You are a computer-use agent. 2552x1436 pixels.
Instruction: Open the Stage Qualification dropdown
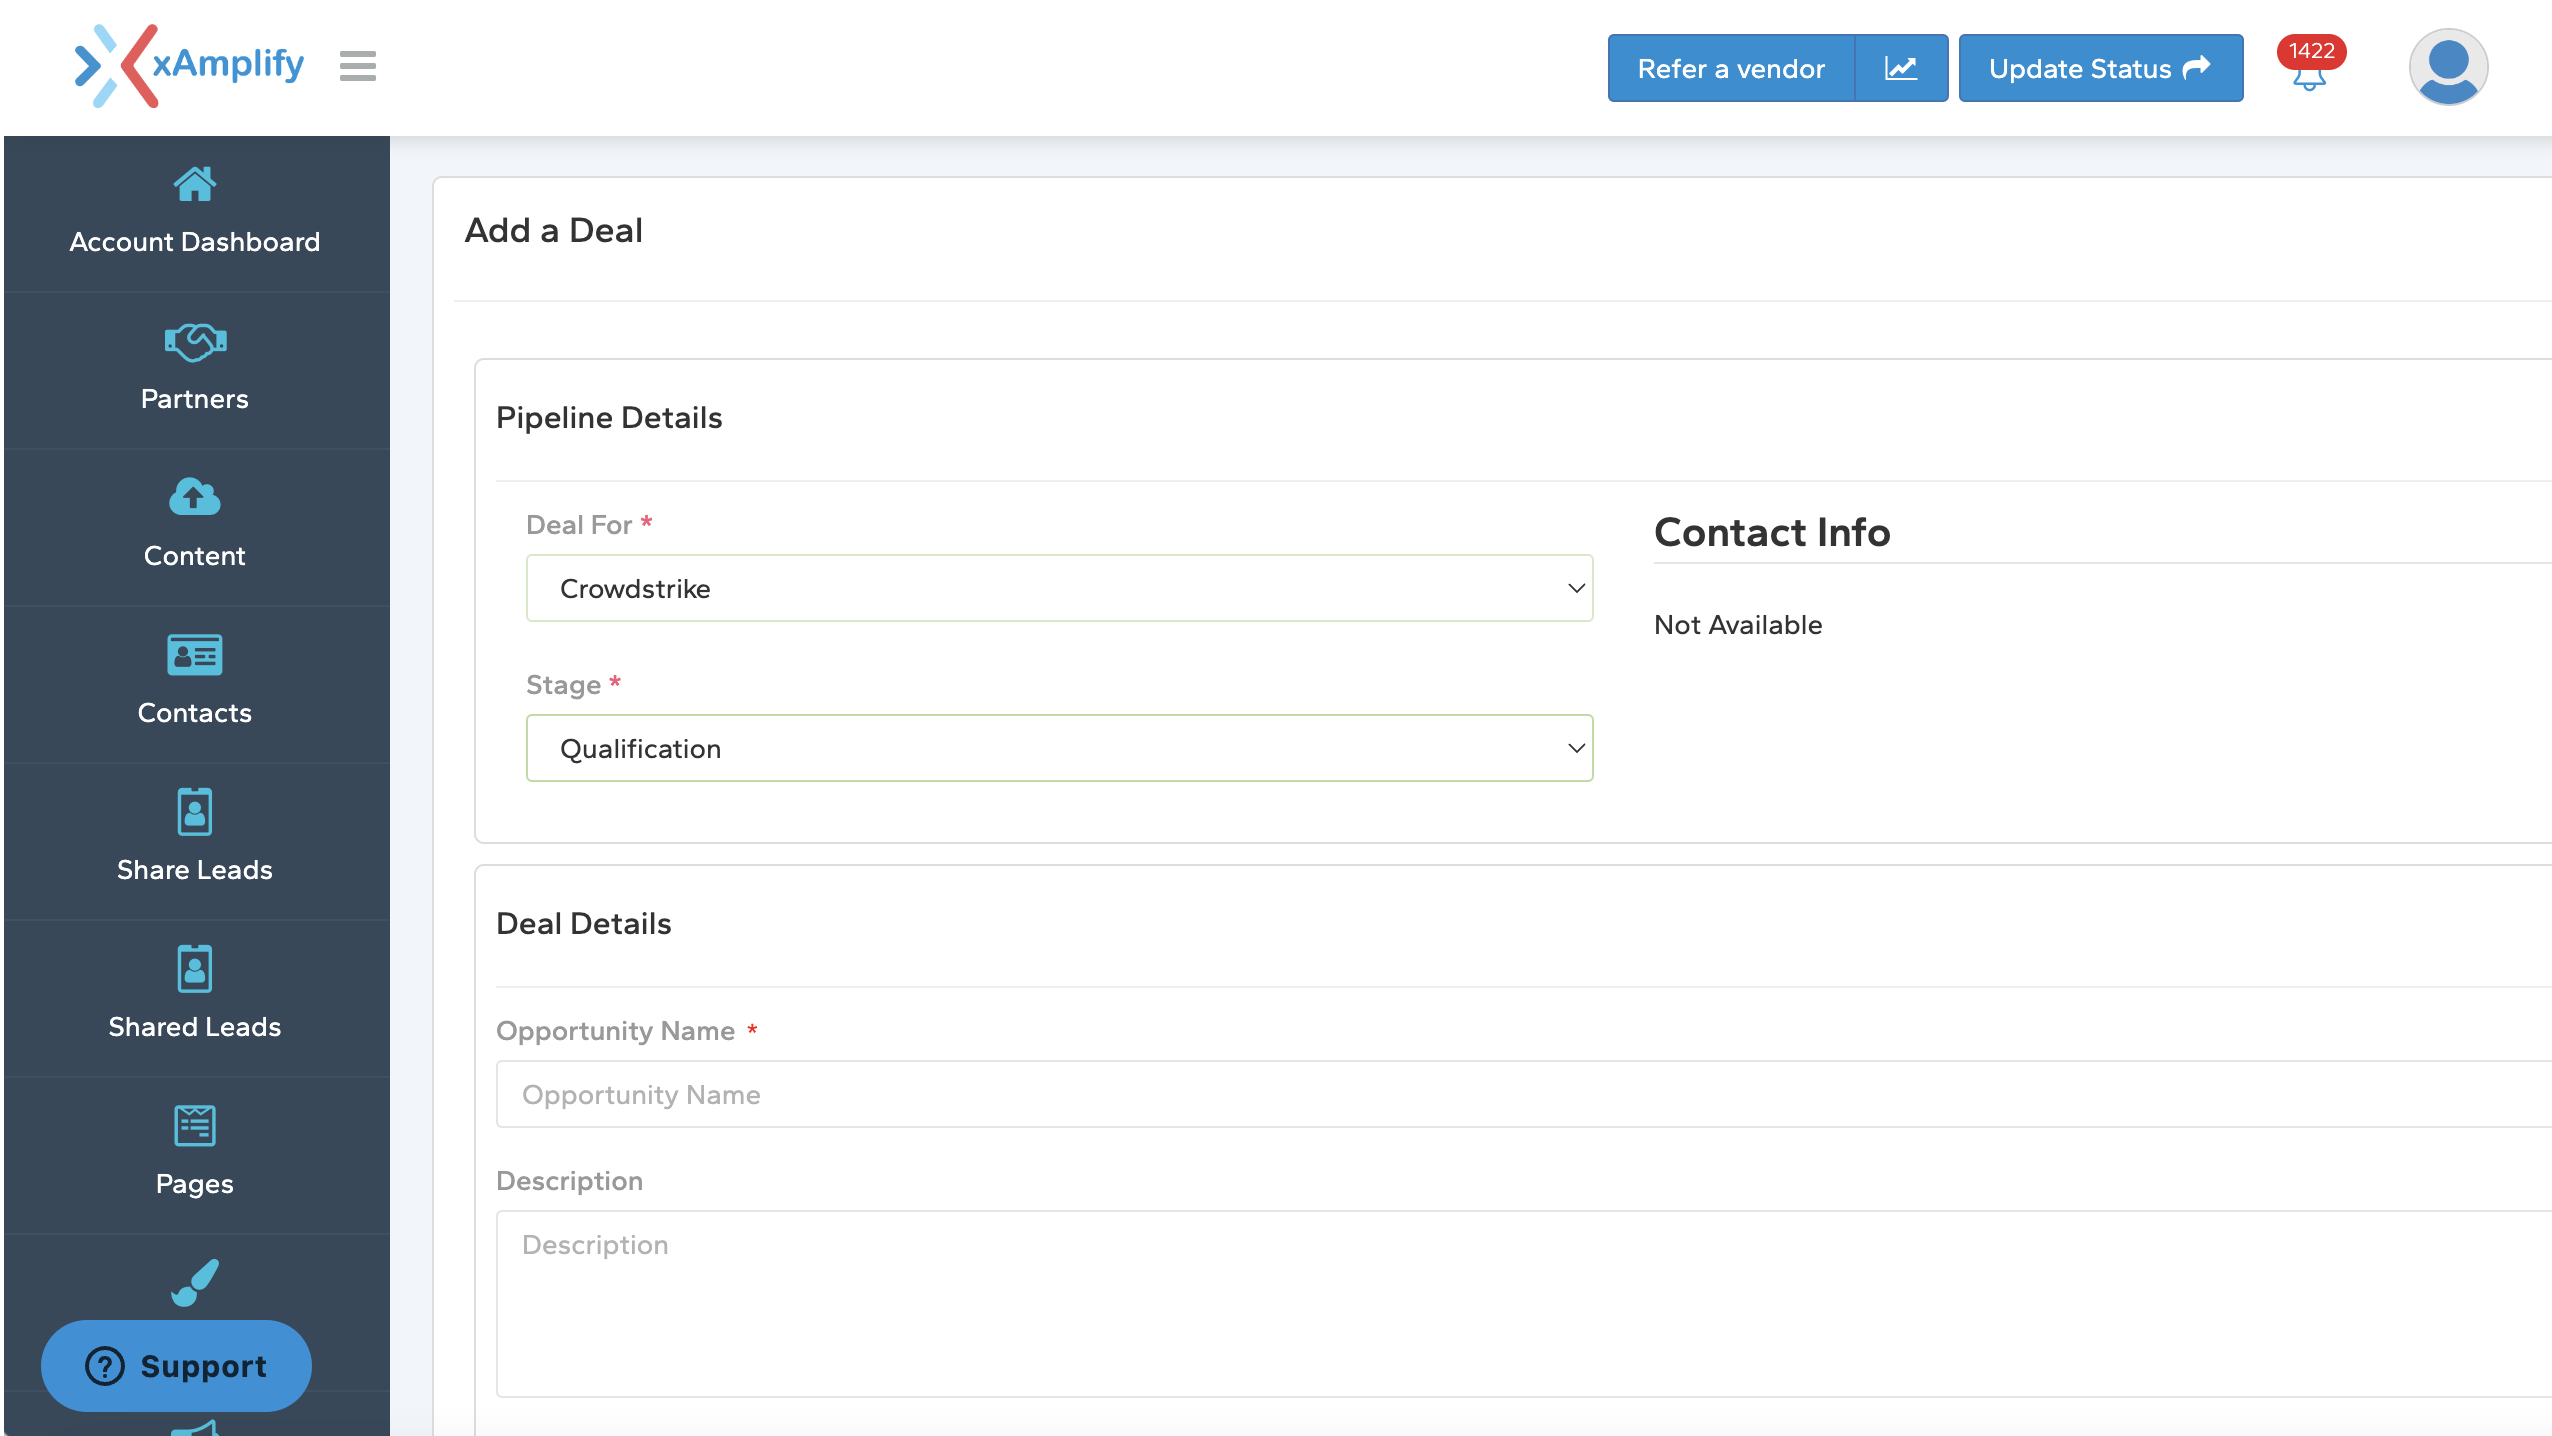[x=1058, y=748]
